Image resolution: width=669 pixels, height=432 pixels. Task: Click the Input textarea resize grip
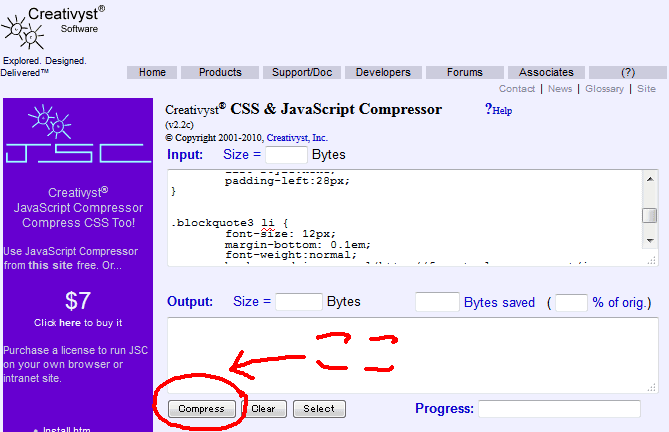click(652, 260)
